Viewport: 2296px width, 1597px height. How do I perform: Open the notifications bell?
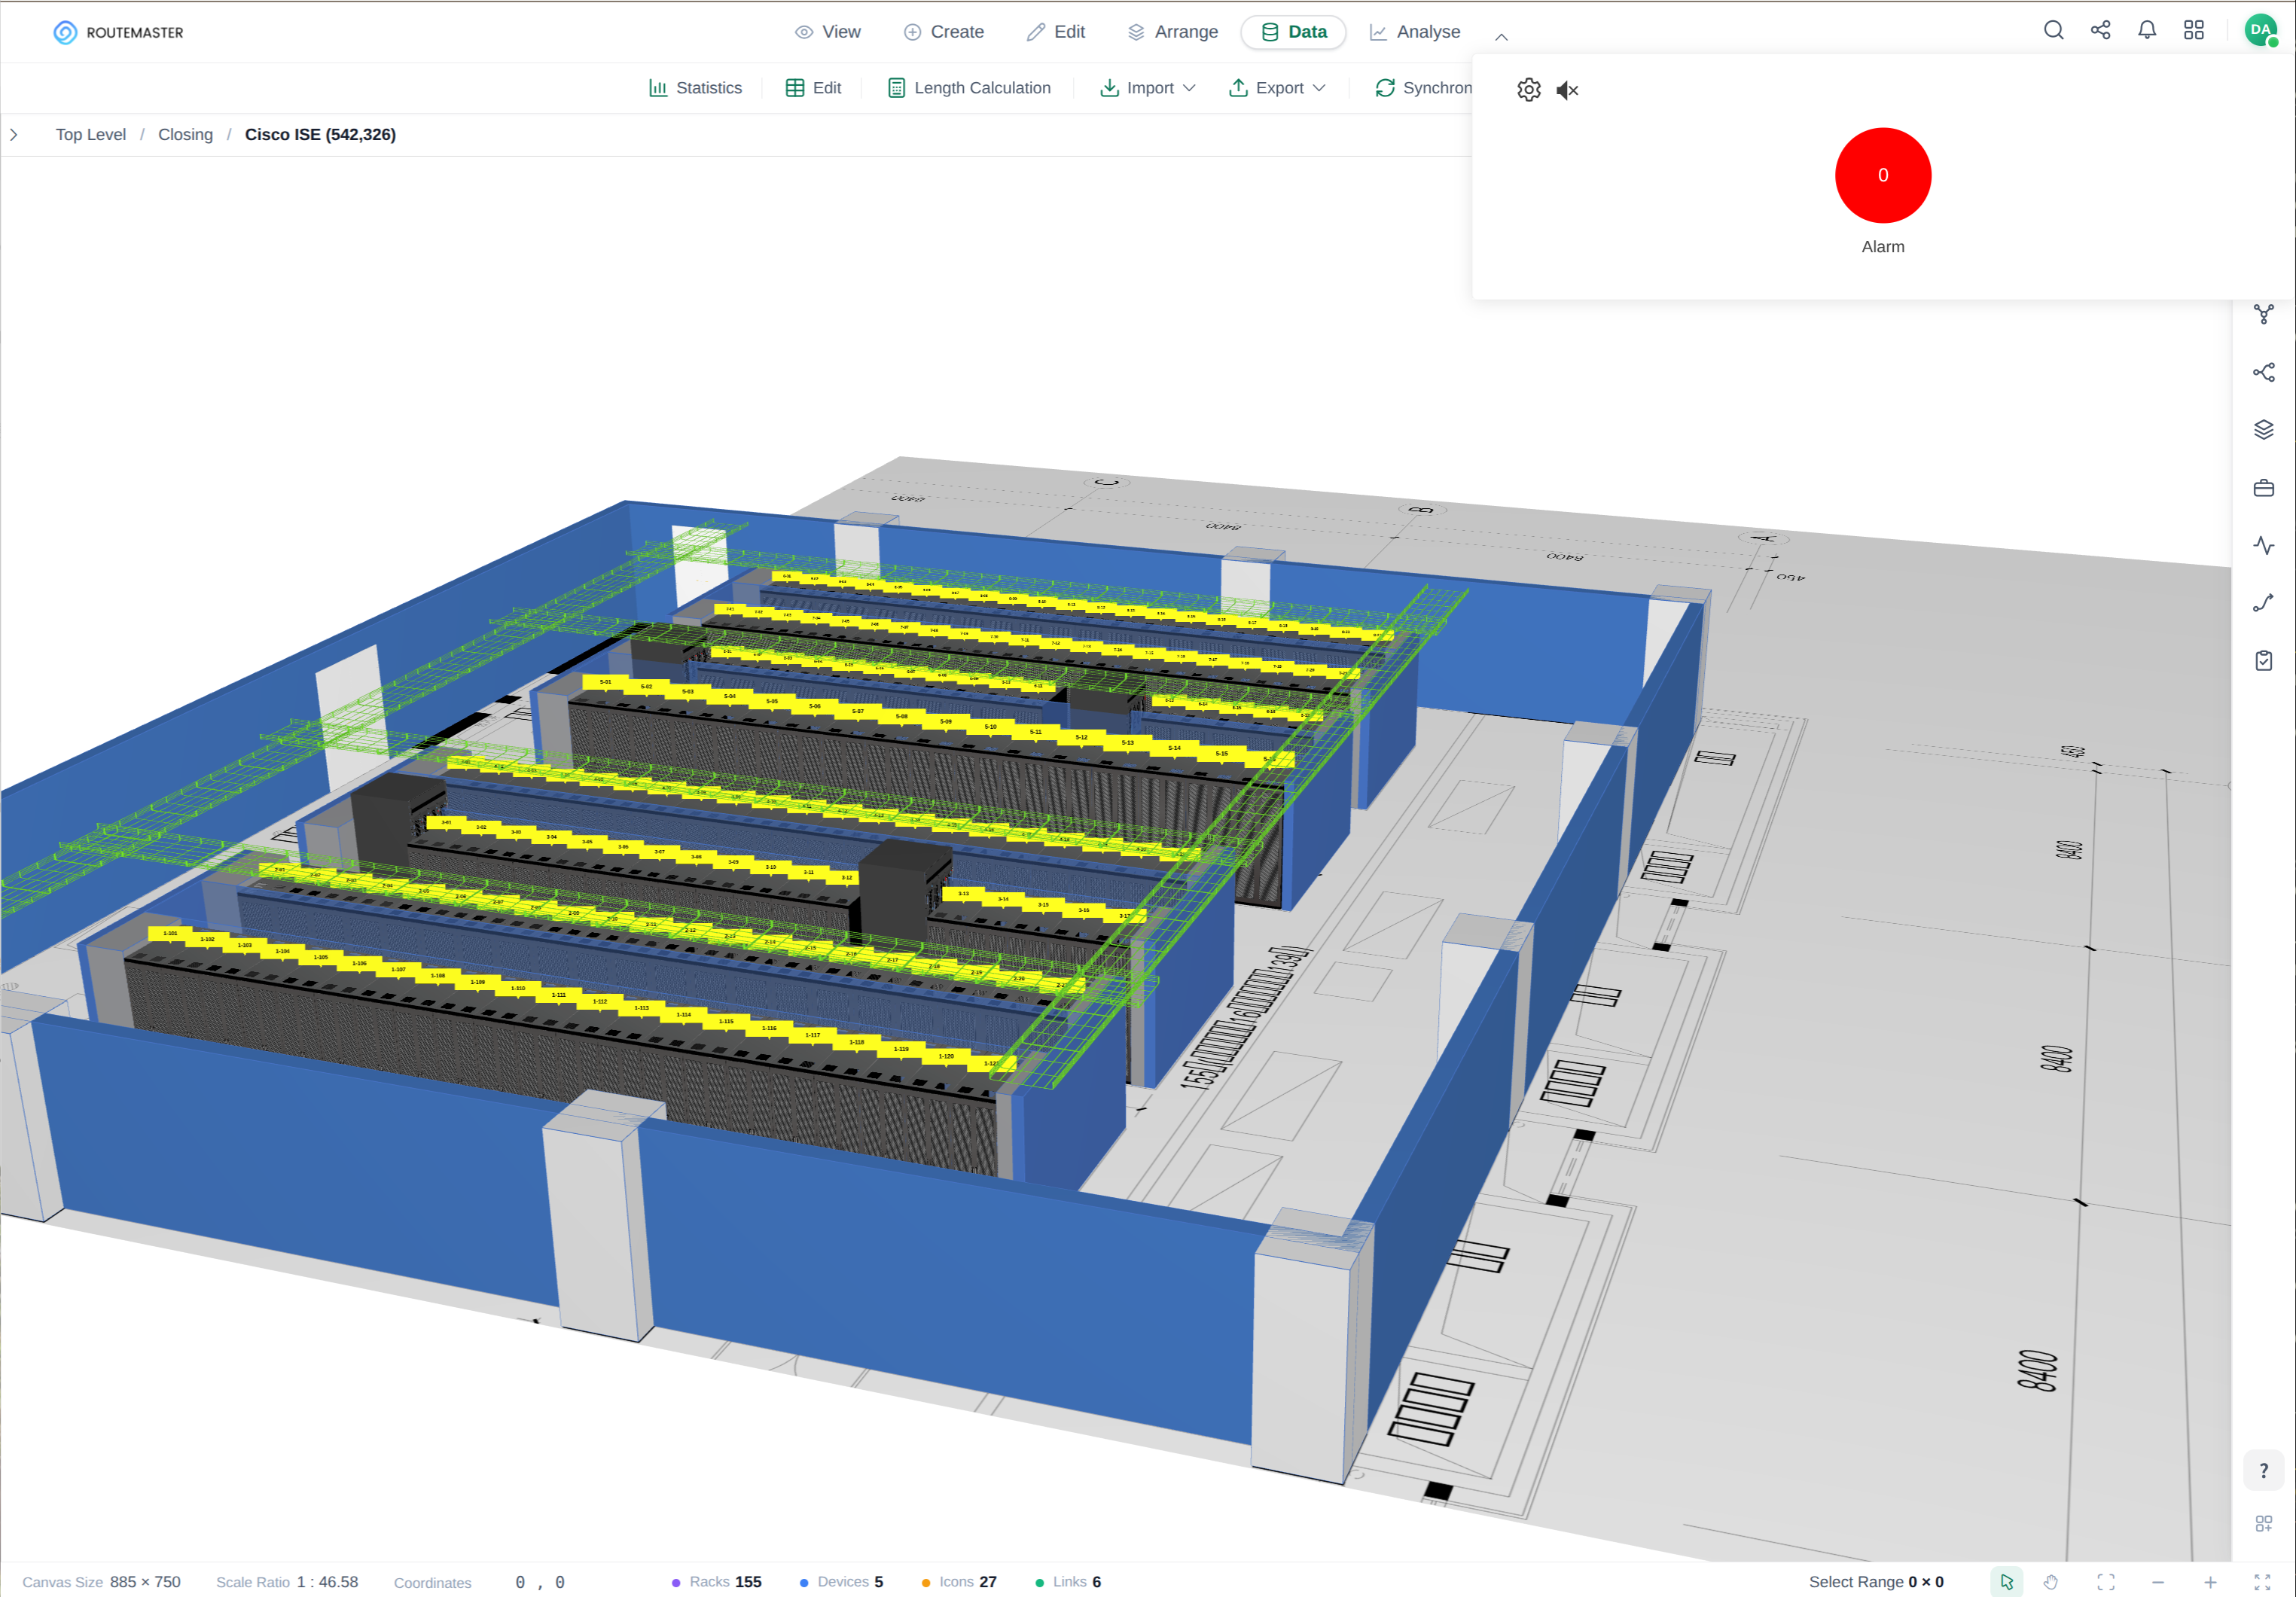pyautogui.click(x=2147, y=30)
